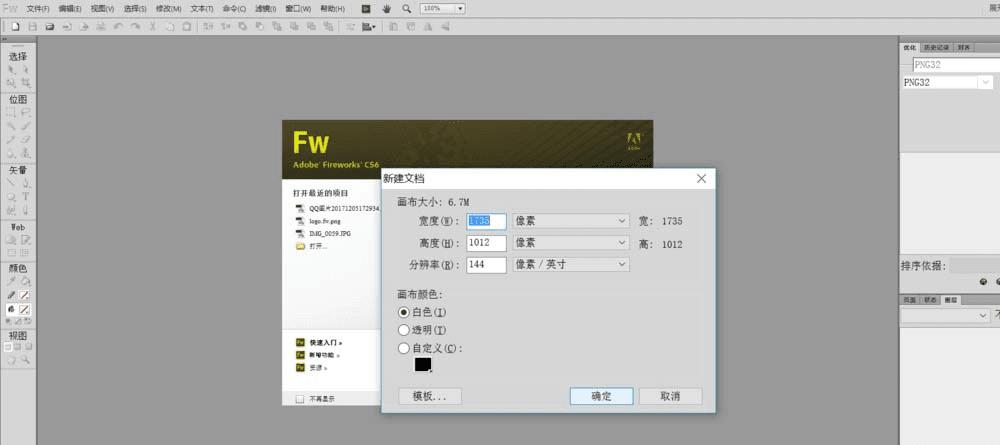This screenshot has height=445, width=1000.
Task: Click the New document toolbar icon
Action: click(15, 27)
